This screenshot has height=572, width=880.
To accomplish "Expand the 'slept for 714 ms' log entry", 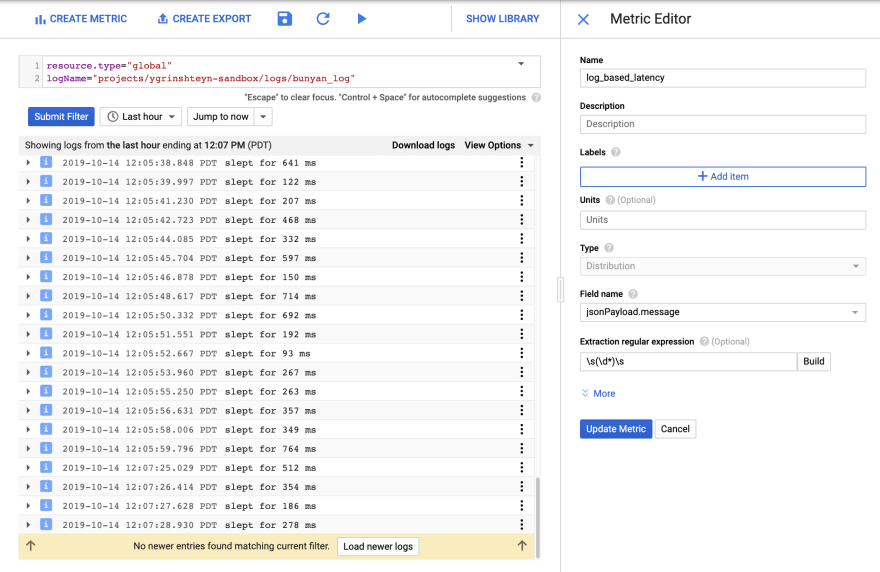I will (28, 296).
